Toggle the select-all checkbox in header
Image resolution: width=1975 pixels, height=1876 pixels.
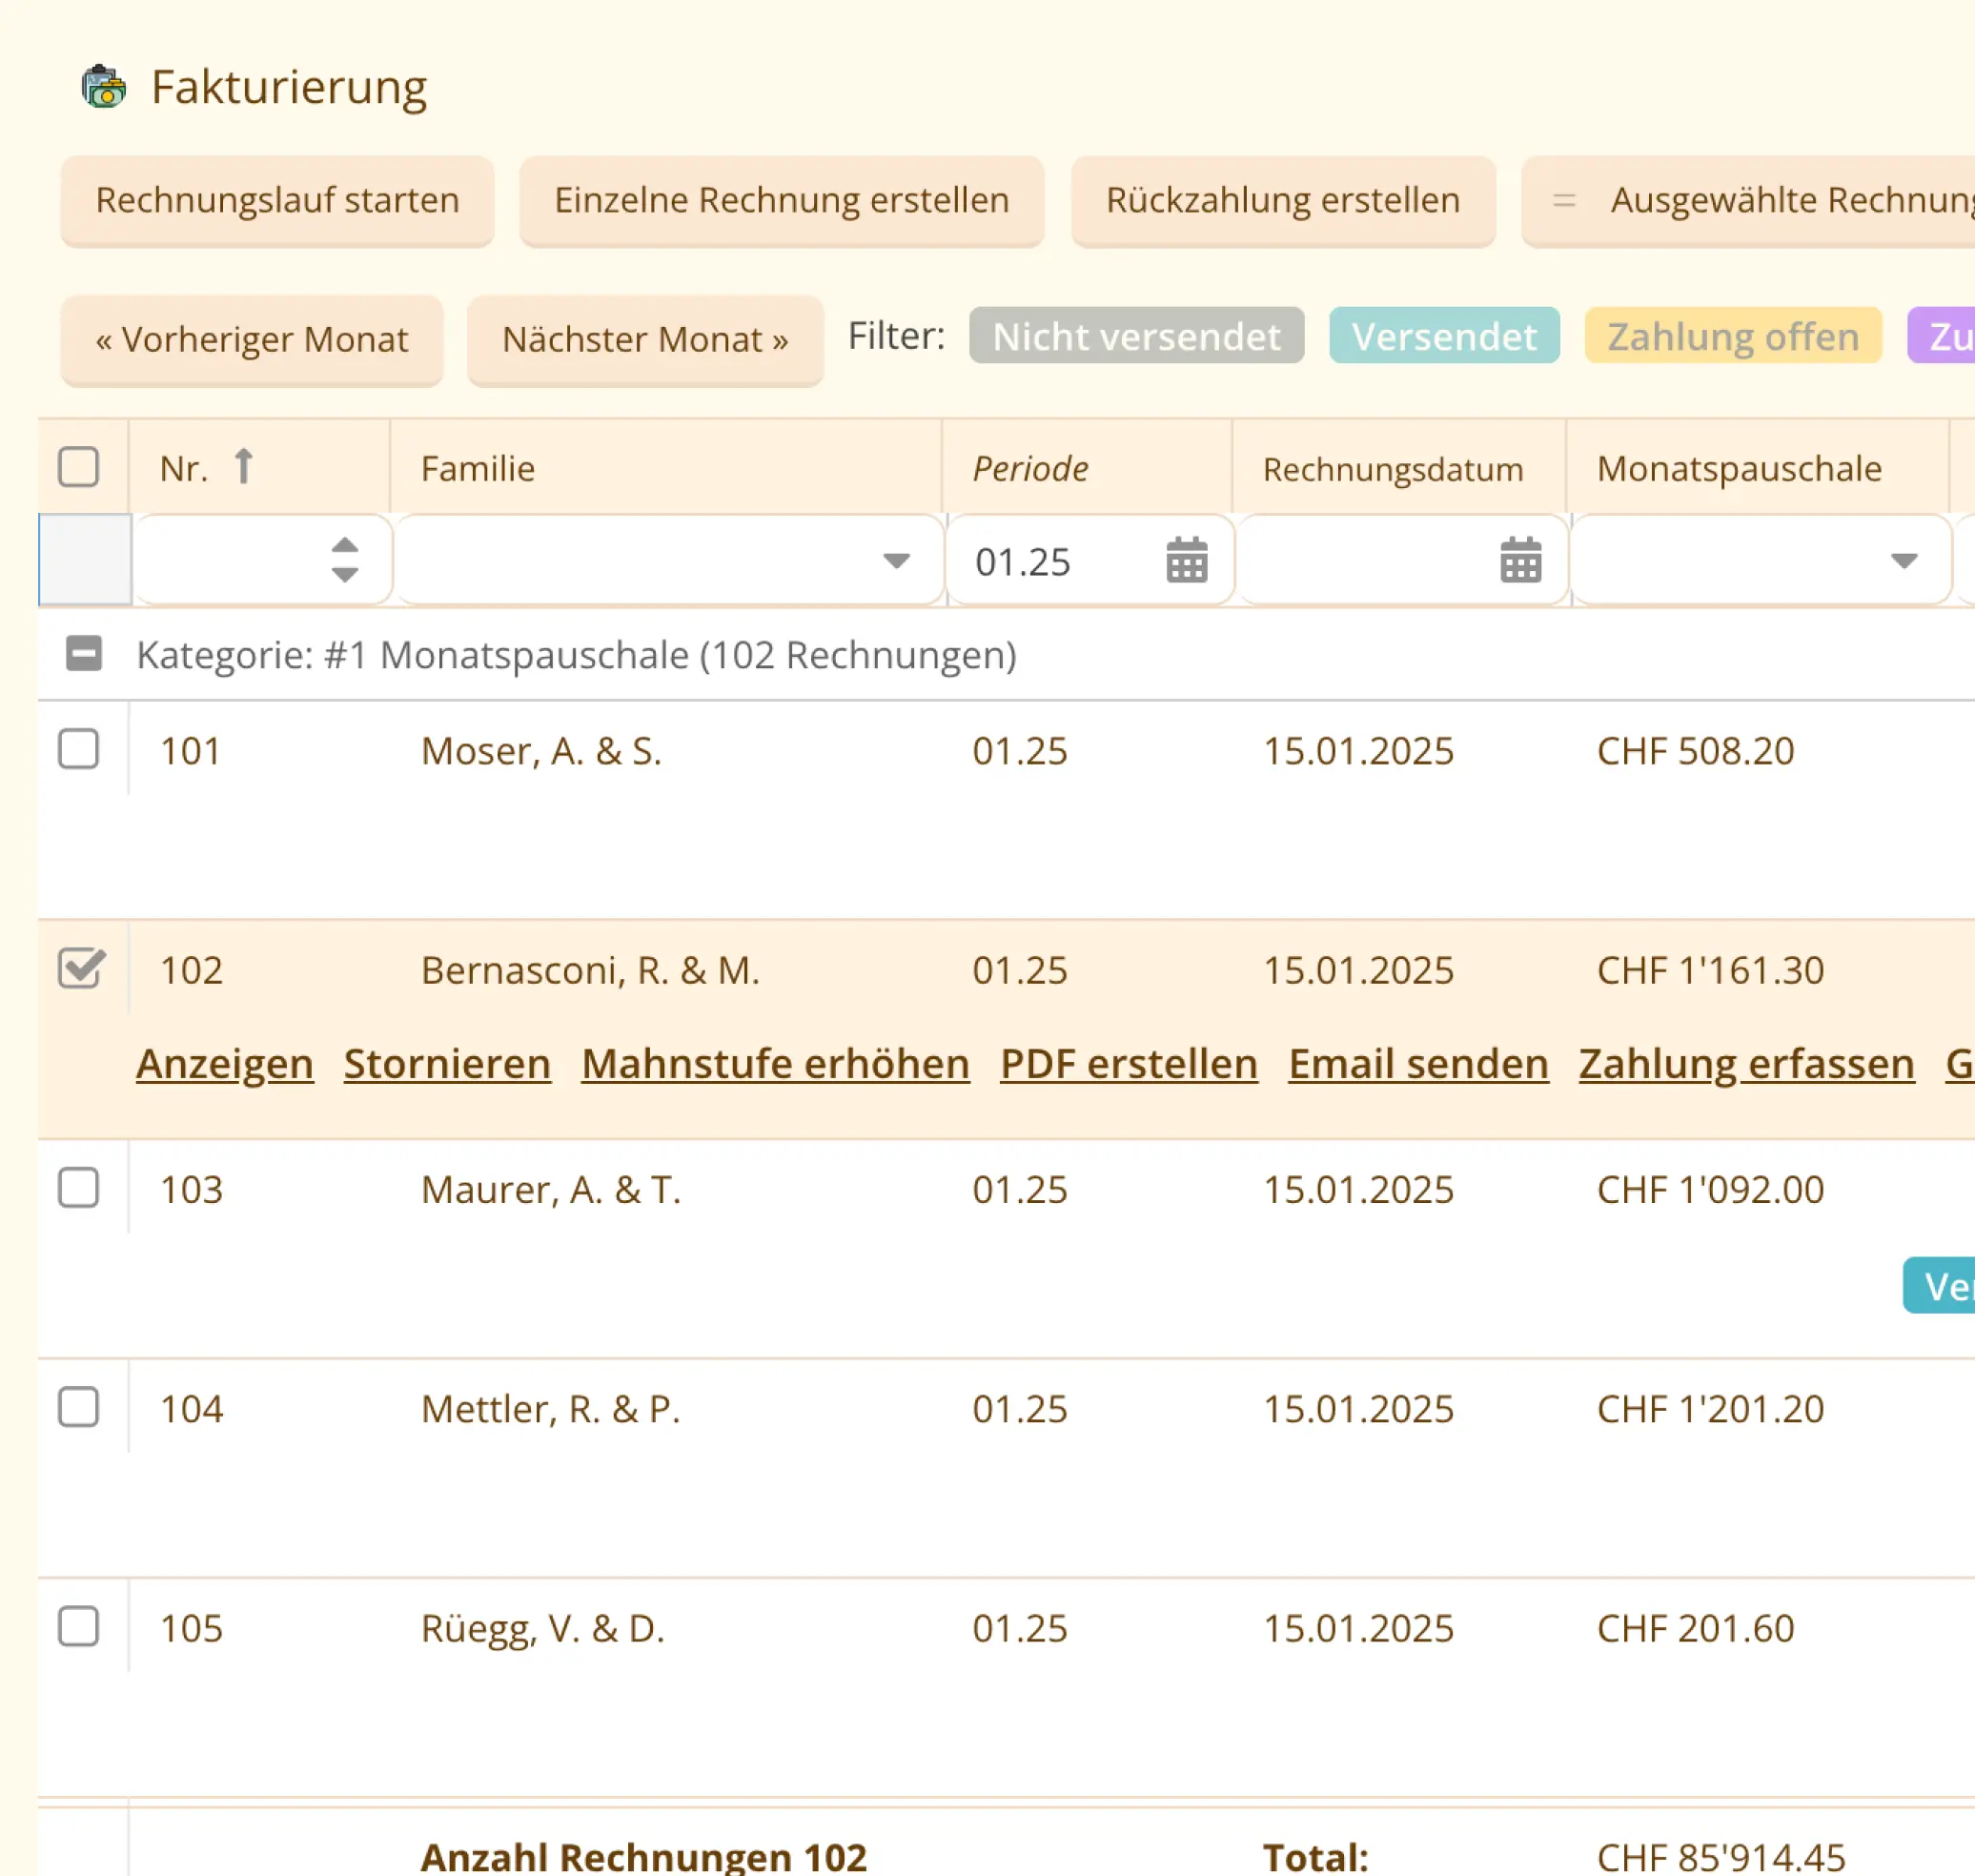point(79,467)
